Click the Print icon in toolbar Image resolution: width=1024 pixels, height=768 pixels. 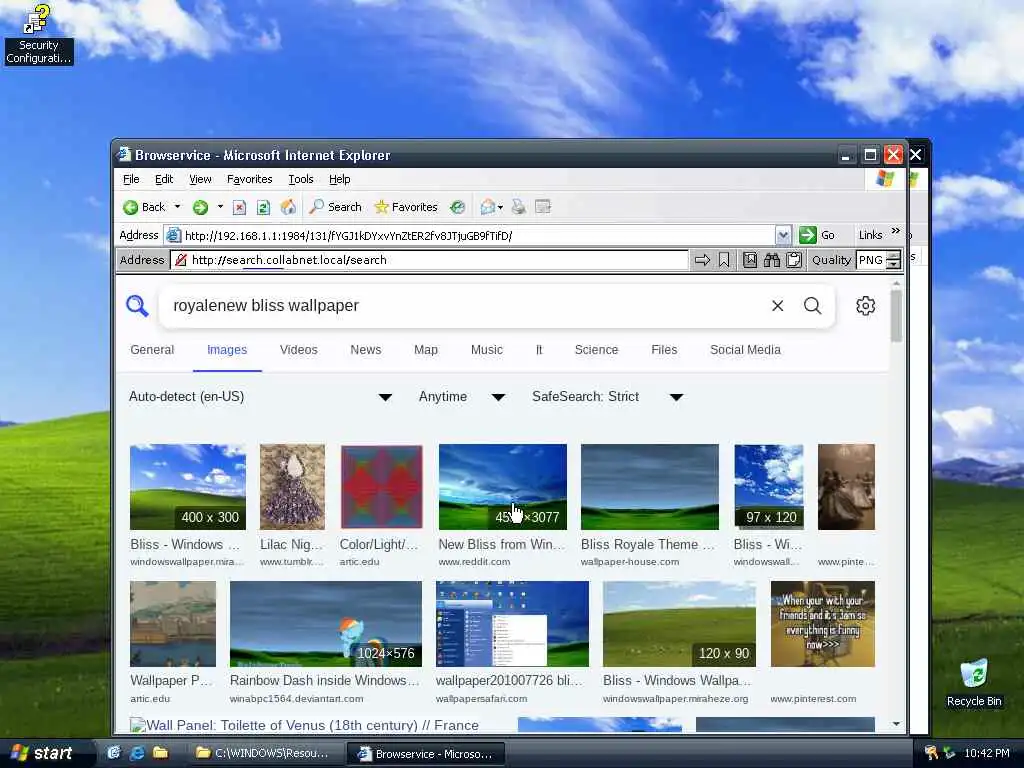[519, 207]
